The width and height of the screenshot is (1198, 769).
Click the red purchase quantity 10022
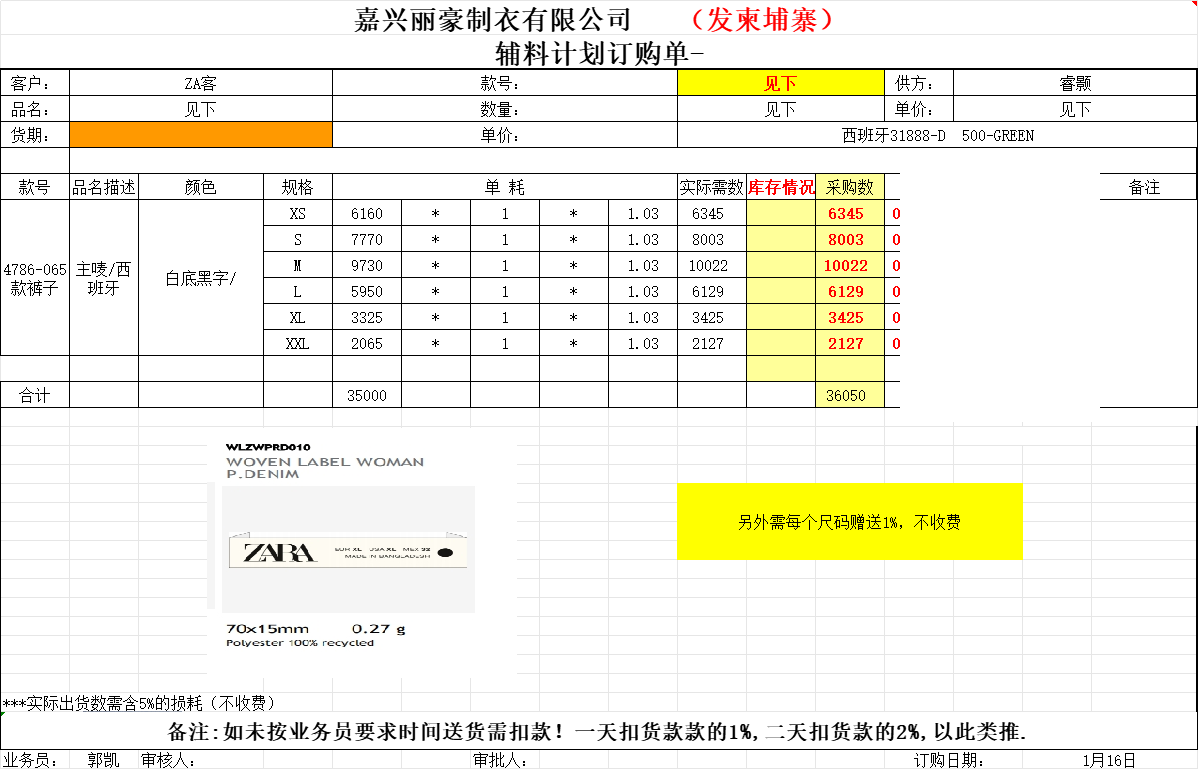(x=846, y=266)
